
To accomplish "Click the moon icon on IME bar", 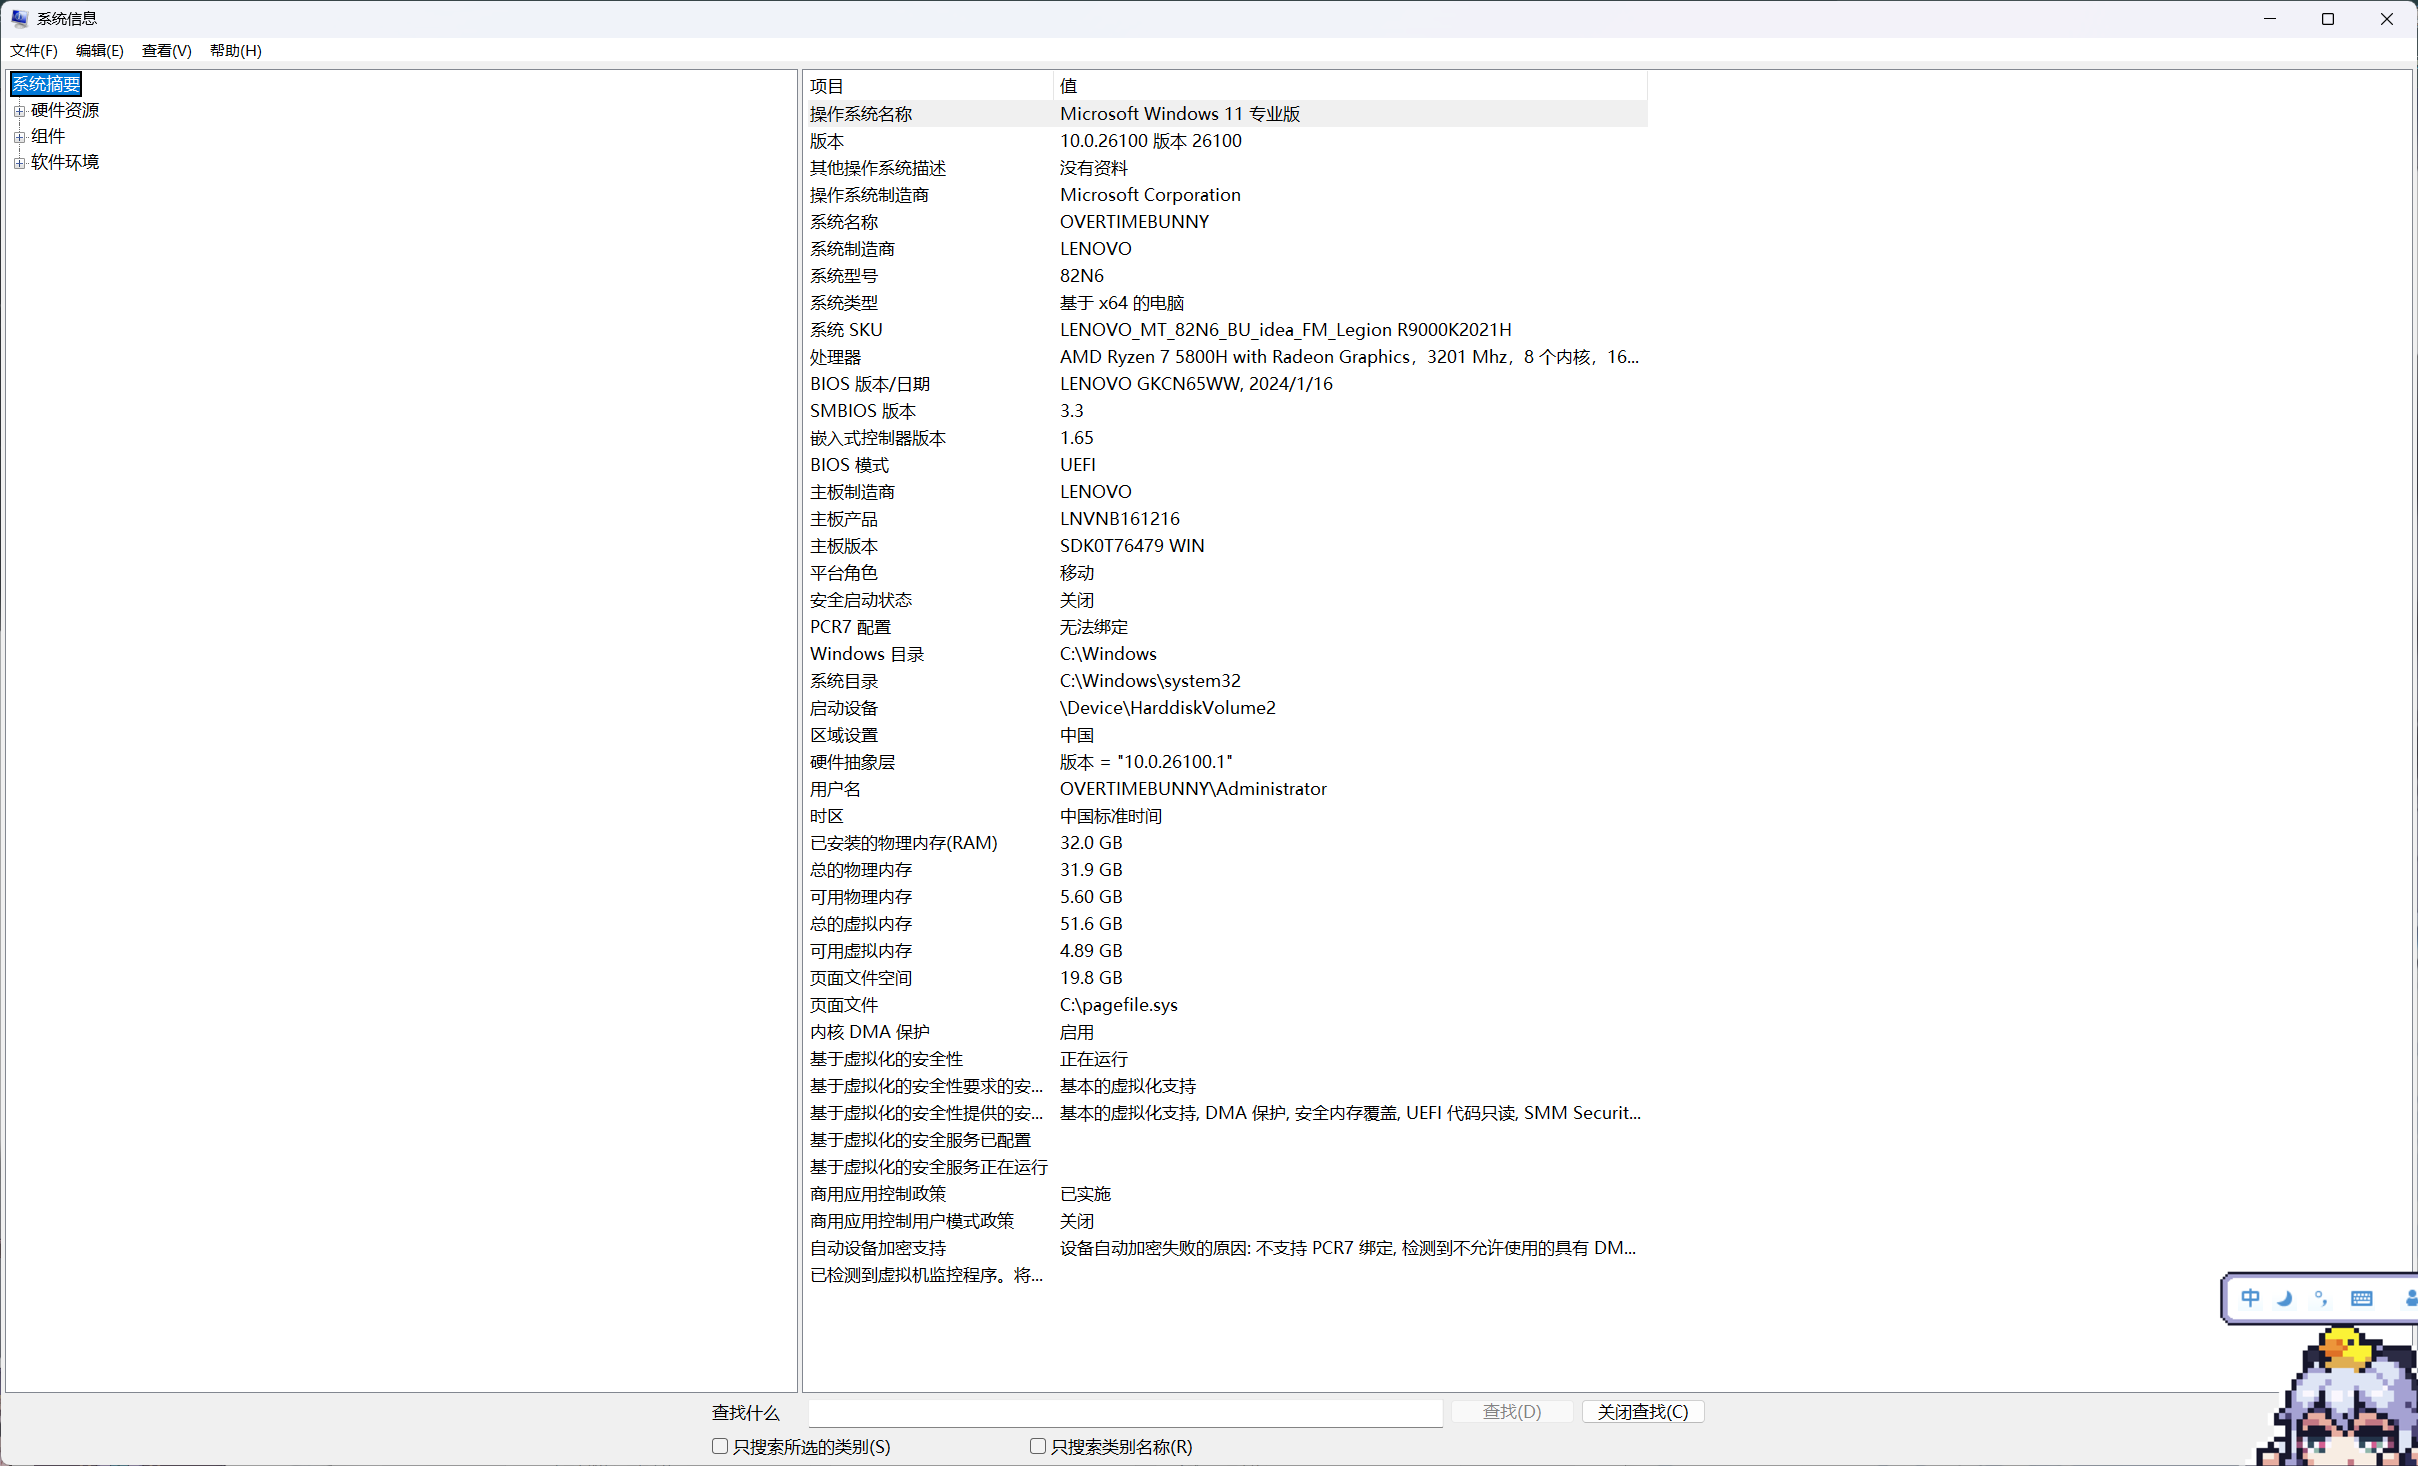I will click(2285, 1298).
